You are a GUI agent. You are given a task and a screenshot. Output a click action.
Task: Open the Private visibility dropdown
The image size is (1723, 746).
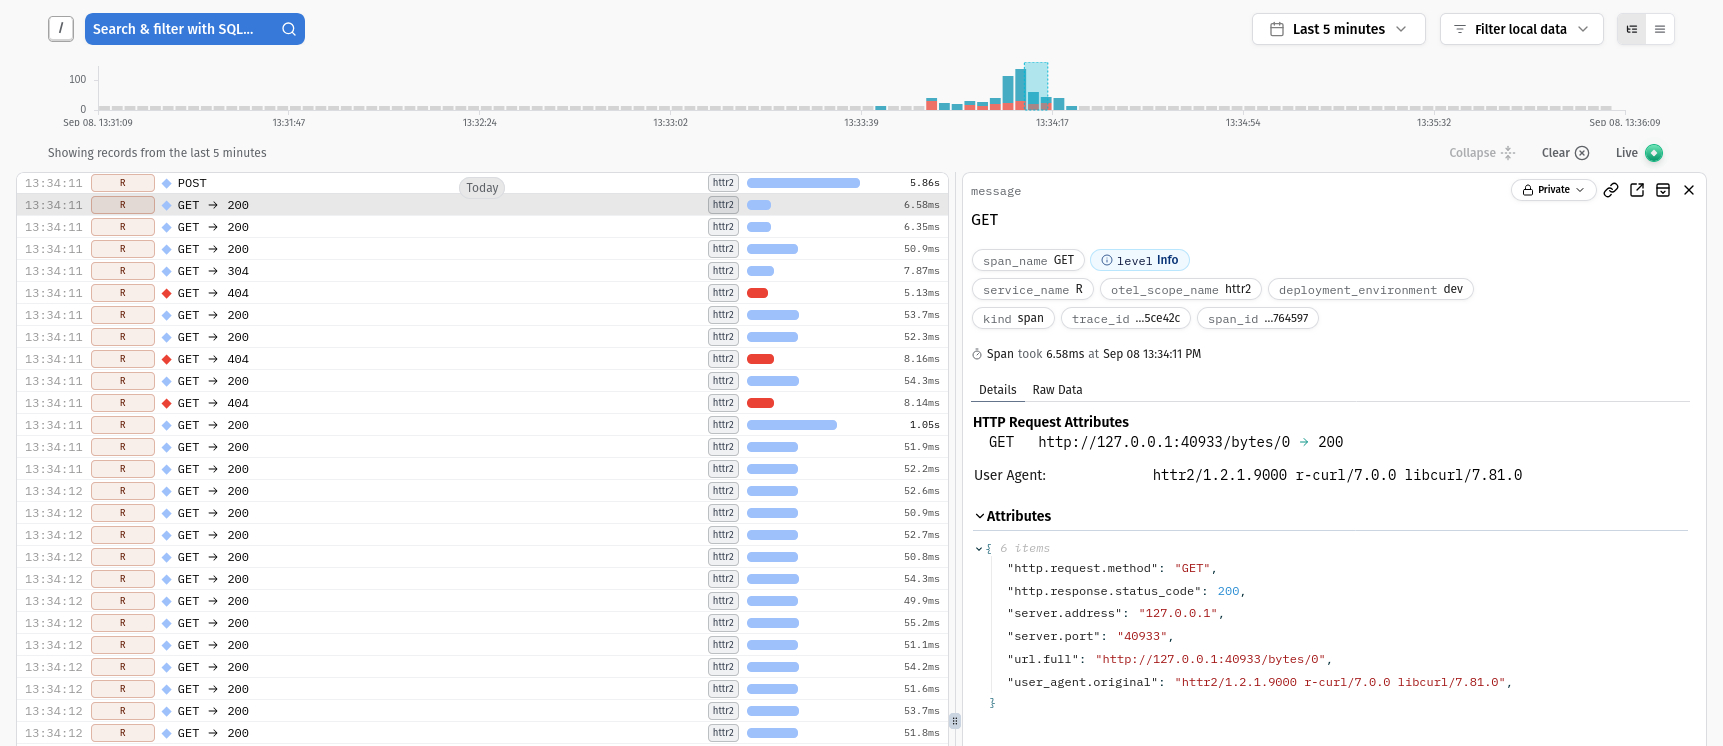1553,190
